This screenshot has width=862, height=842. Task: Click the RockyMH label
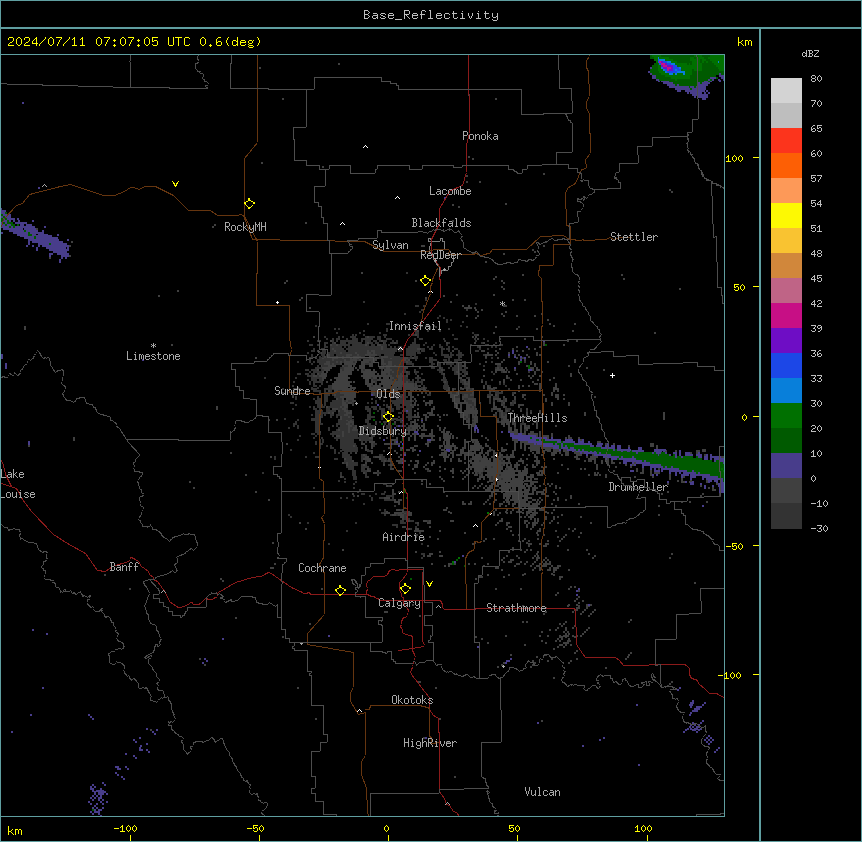tap(245, 227)
